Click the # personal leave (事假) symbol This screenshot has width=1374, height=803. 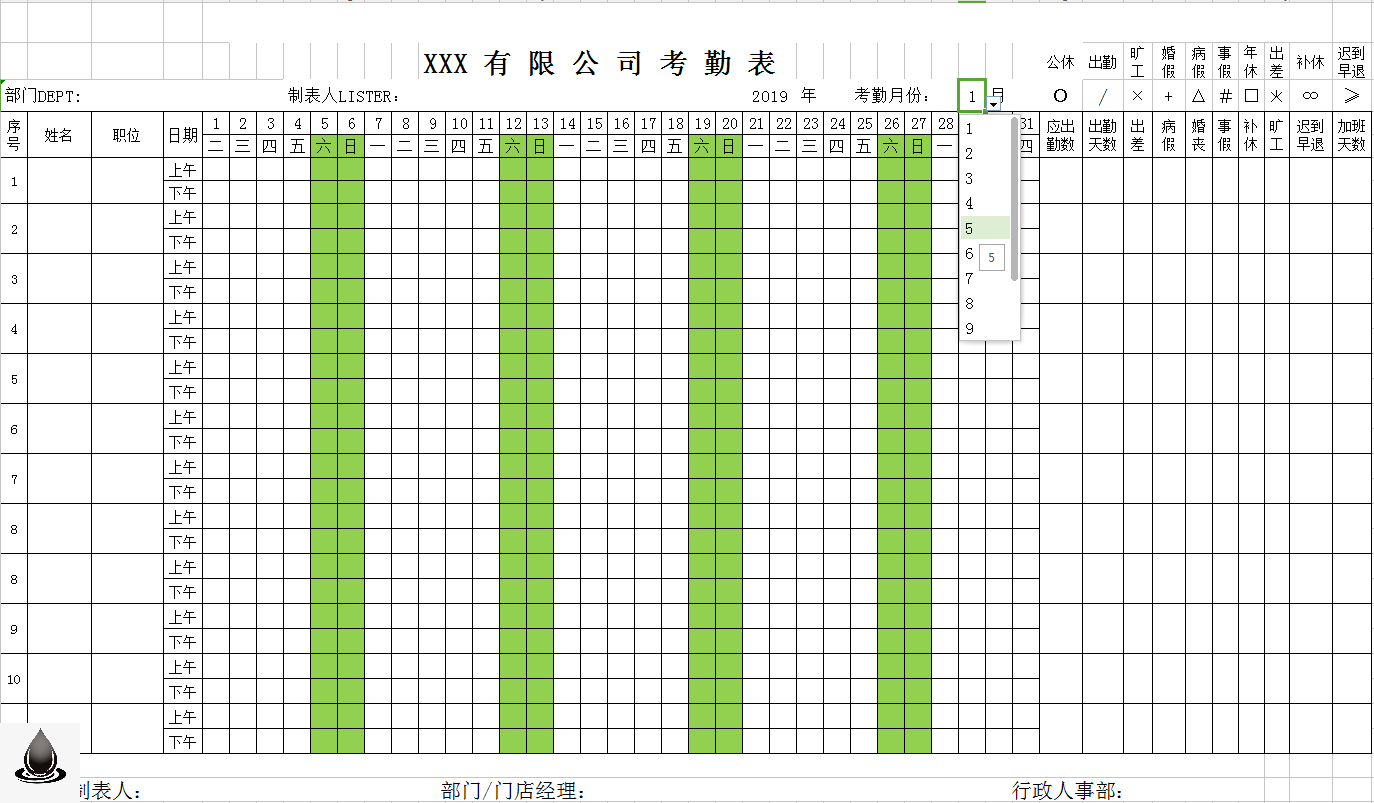point(1225,95)
